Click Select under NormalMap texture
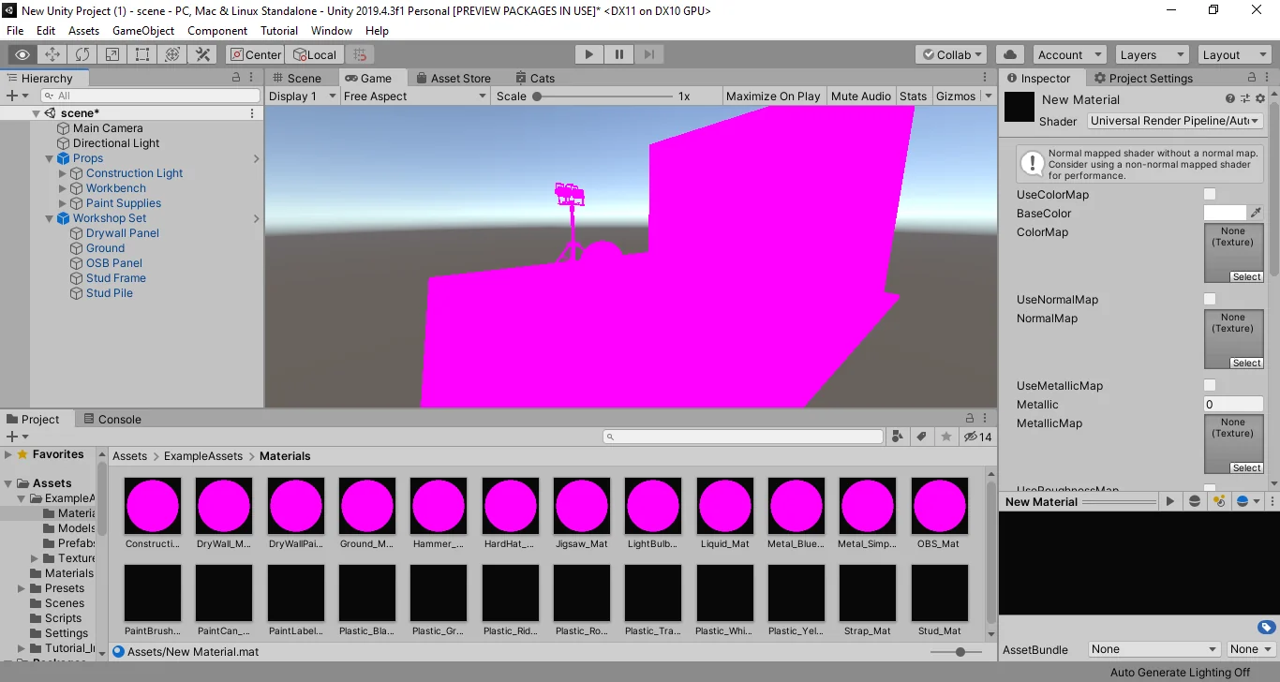Image resolution: width=1280 pixels, height=682 pixels. (1247, 363)
